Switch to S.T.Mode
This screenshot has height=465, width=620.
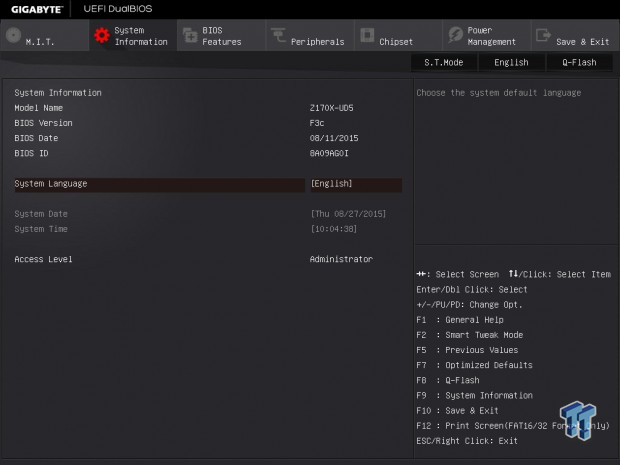pos(444,62)
